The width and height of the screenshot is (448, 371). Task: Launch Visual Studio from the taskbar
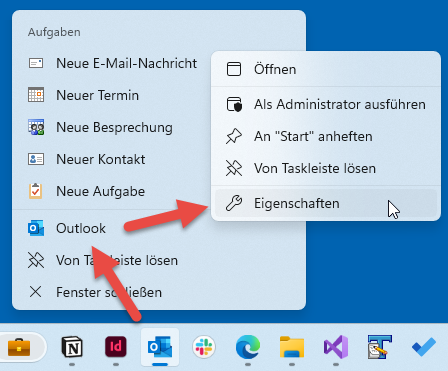click(x=336, y=347)
